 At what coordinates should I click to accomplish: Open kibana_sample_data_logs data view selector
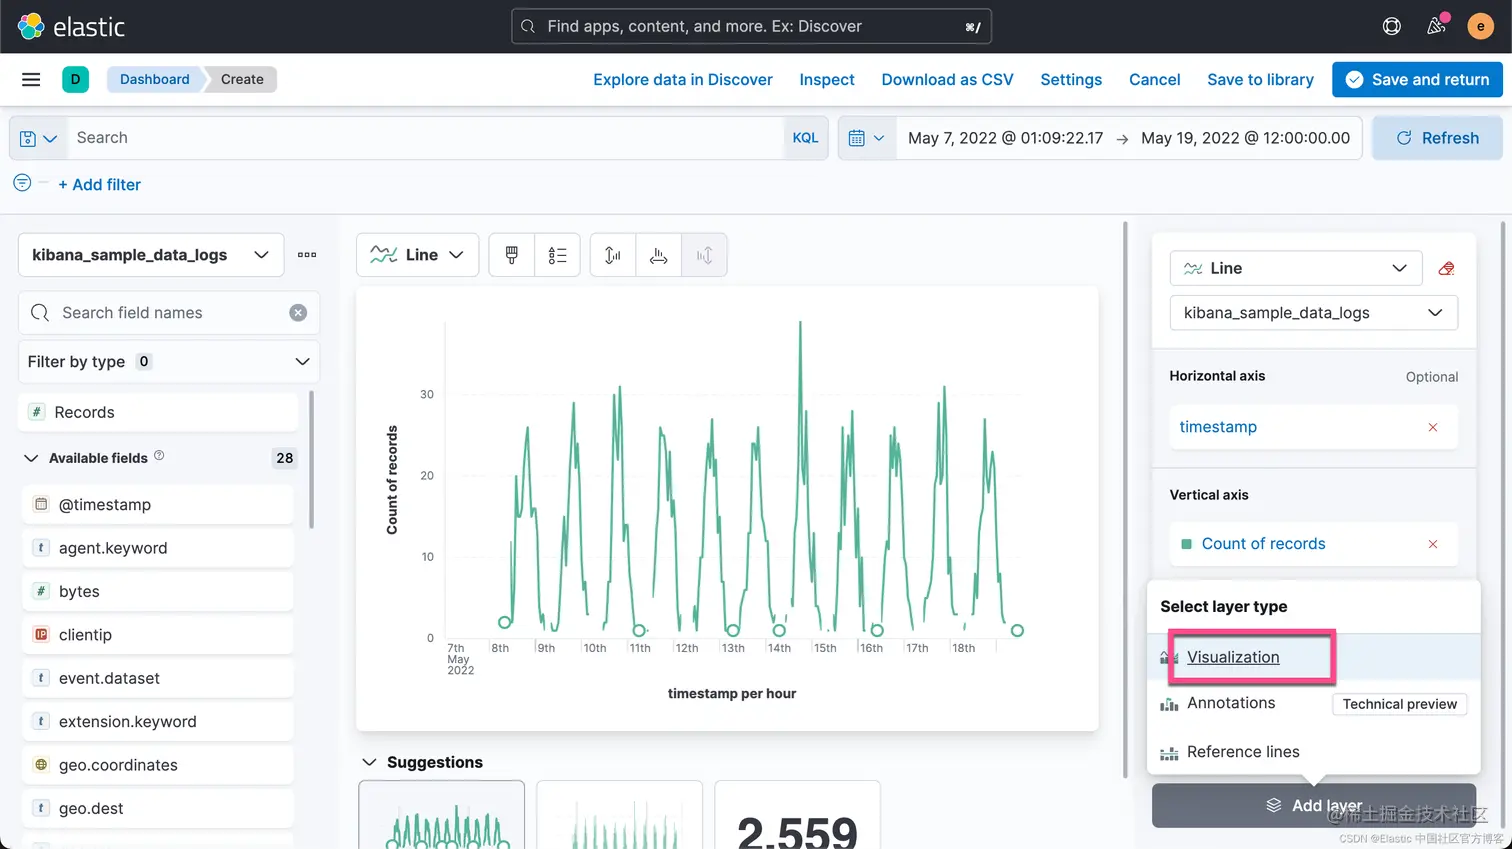(151, 255)
